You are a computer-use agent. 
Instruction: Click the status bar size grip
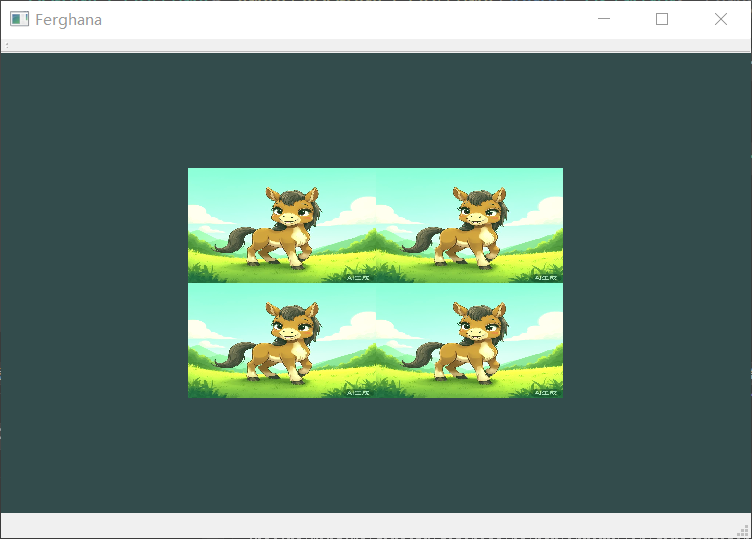[x=743, y=530]
